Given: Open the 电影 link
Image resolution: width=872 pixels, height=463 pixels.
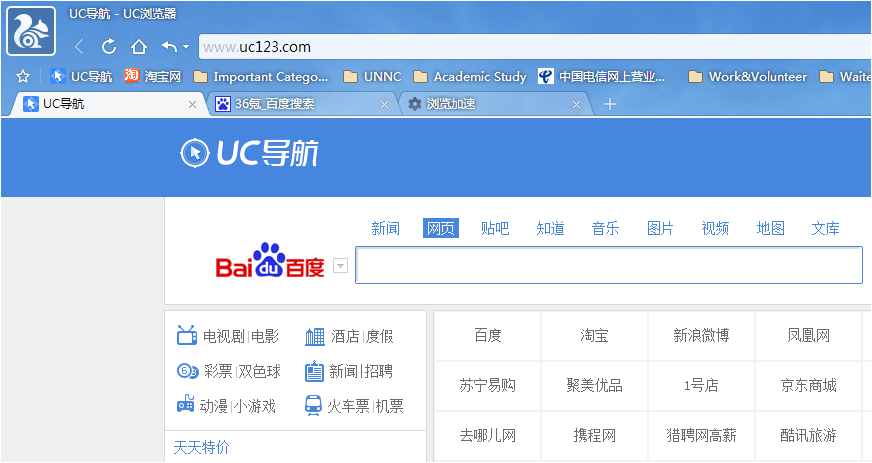Looking at the screenshot, I should pos(265,336).
